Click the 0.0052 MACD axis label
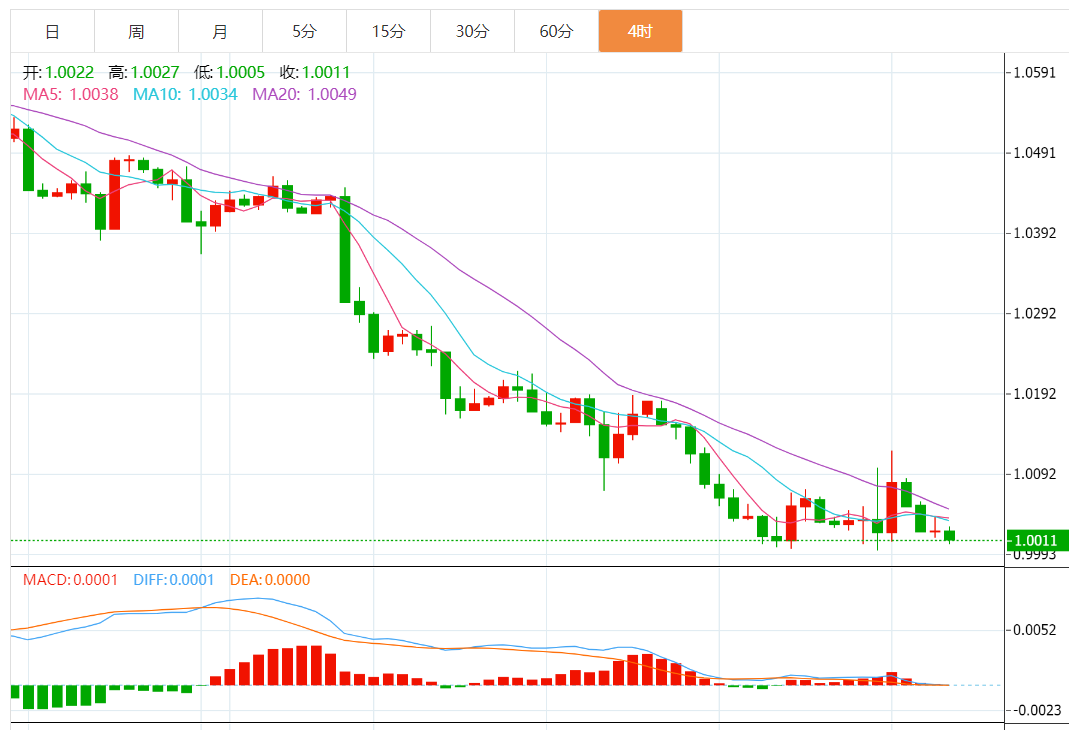 [1035, 630]
